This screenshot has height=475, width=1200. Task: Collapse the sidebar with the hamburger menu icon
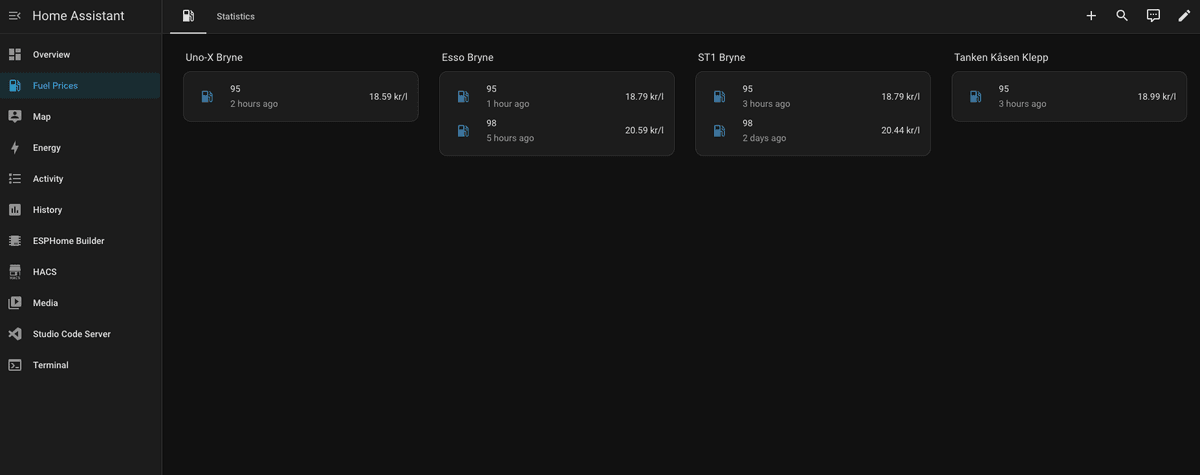tap(15, 16)
